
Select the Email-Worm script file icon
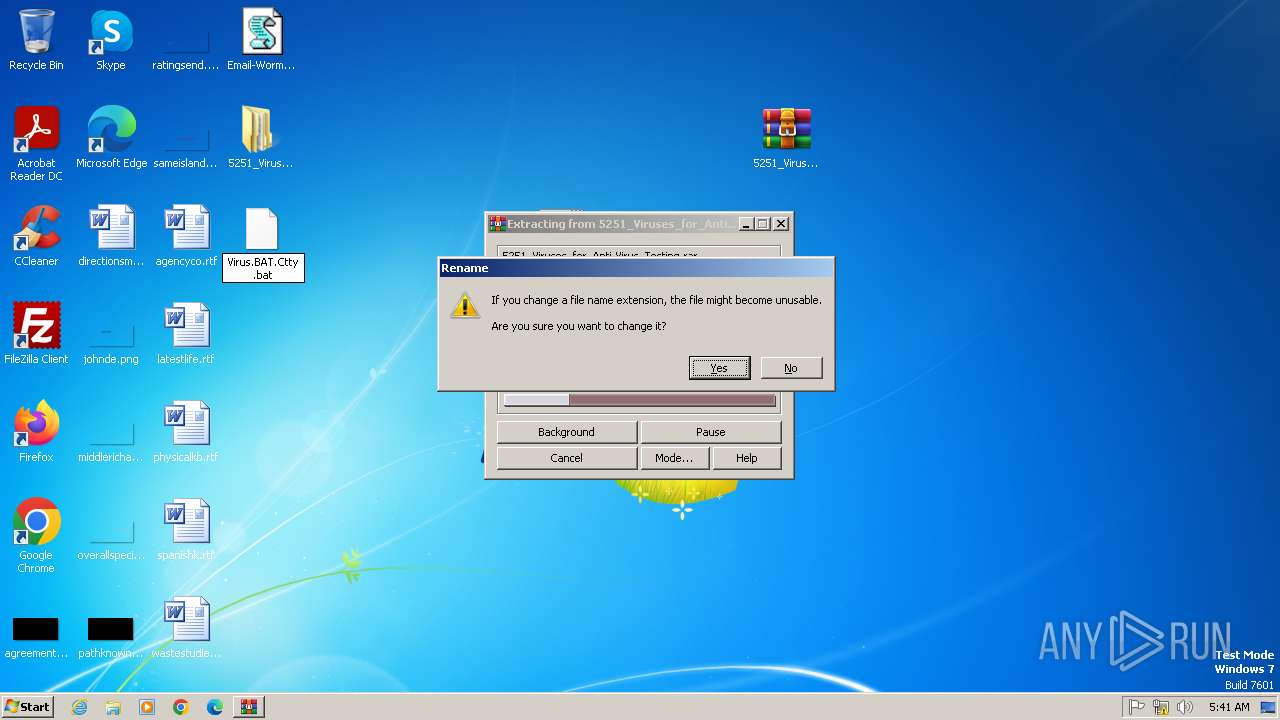261,40
